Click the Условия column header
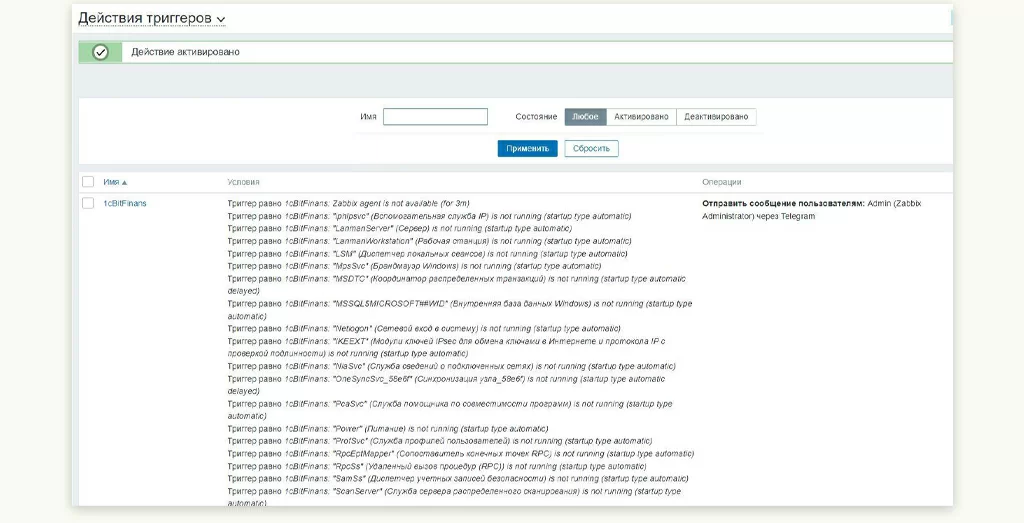This screenshot has width=1024, height=523. tap(243, 182)
